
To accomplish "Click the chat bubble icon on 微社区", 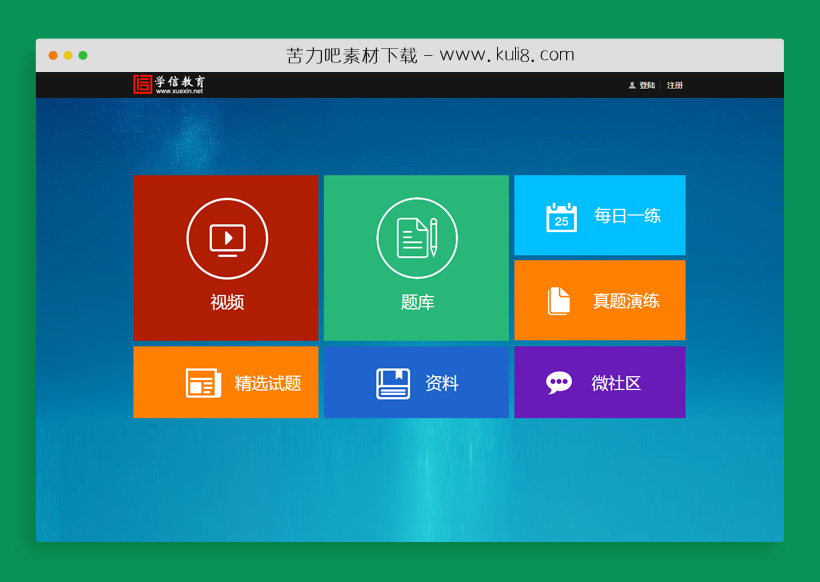I will point(559,382).
